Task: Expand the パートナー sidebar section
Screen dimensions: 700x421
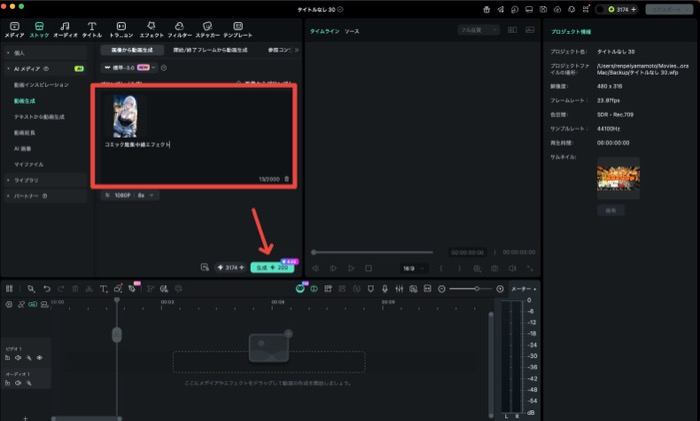Action: [x=45, y=196]
